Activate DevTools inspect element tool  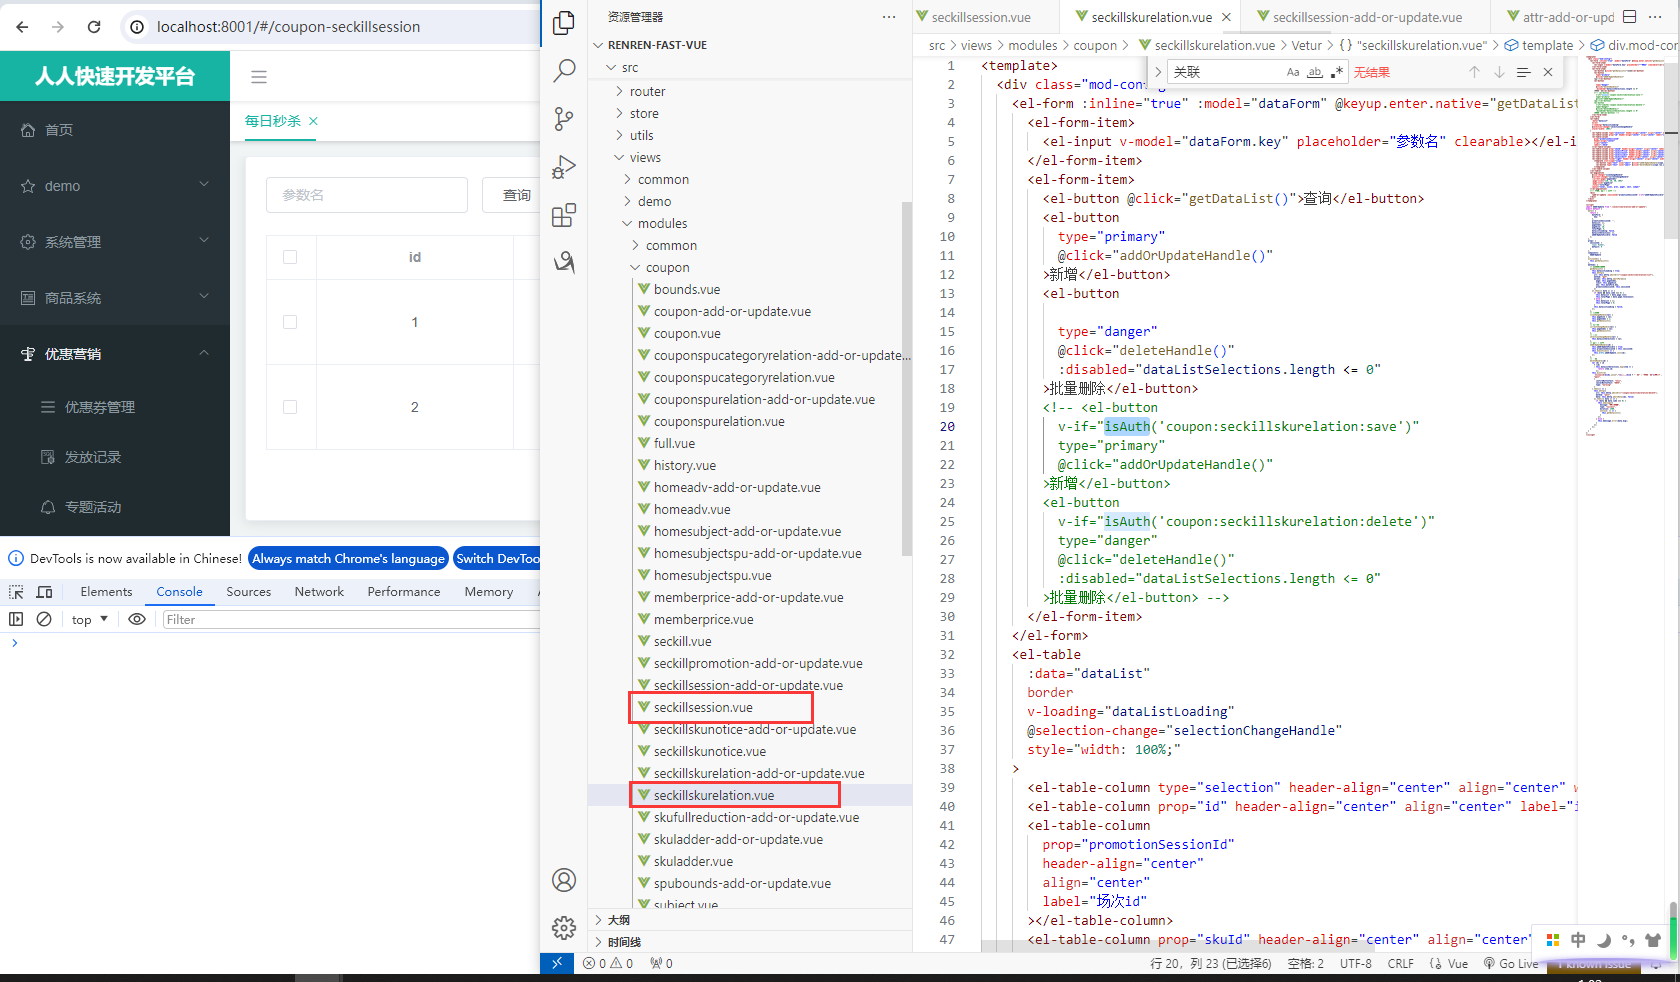[x=16, y=592]
